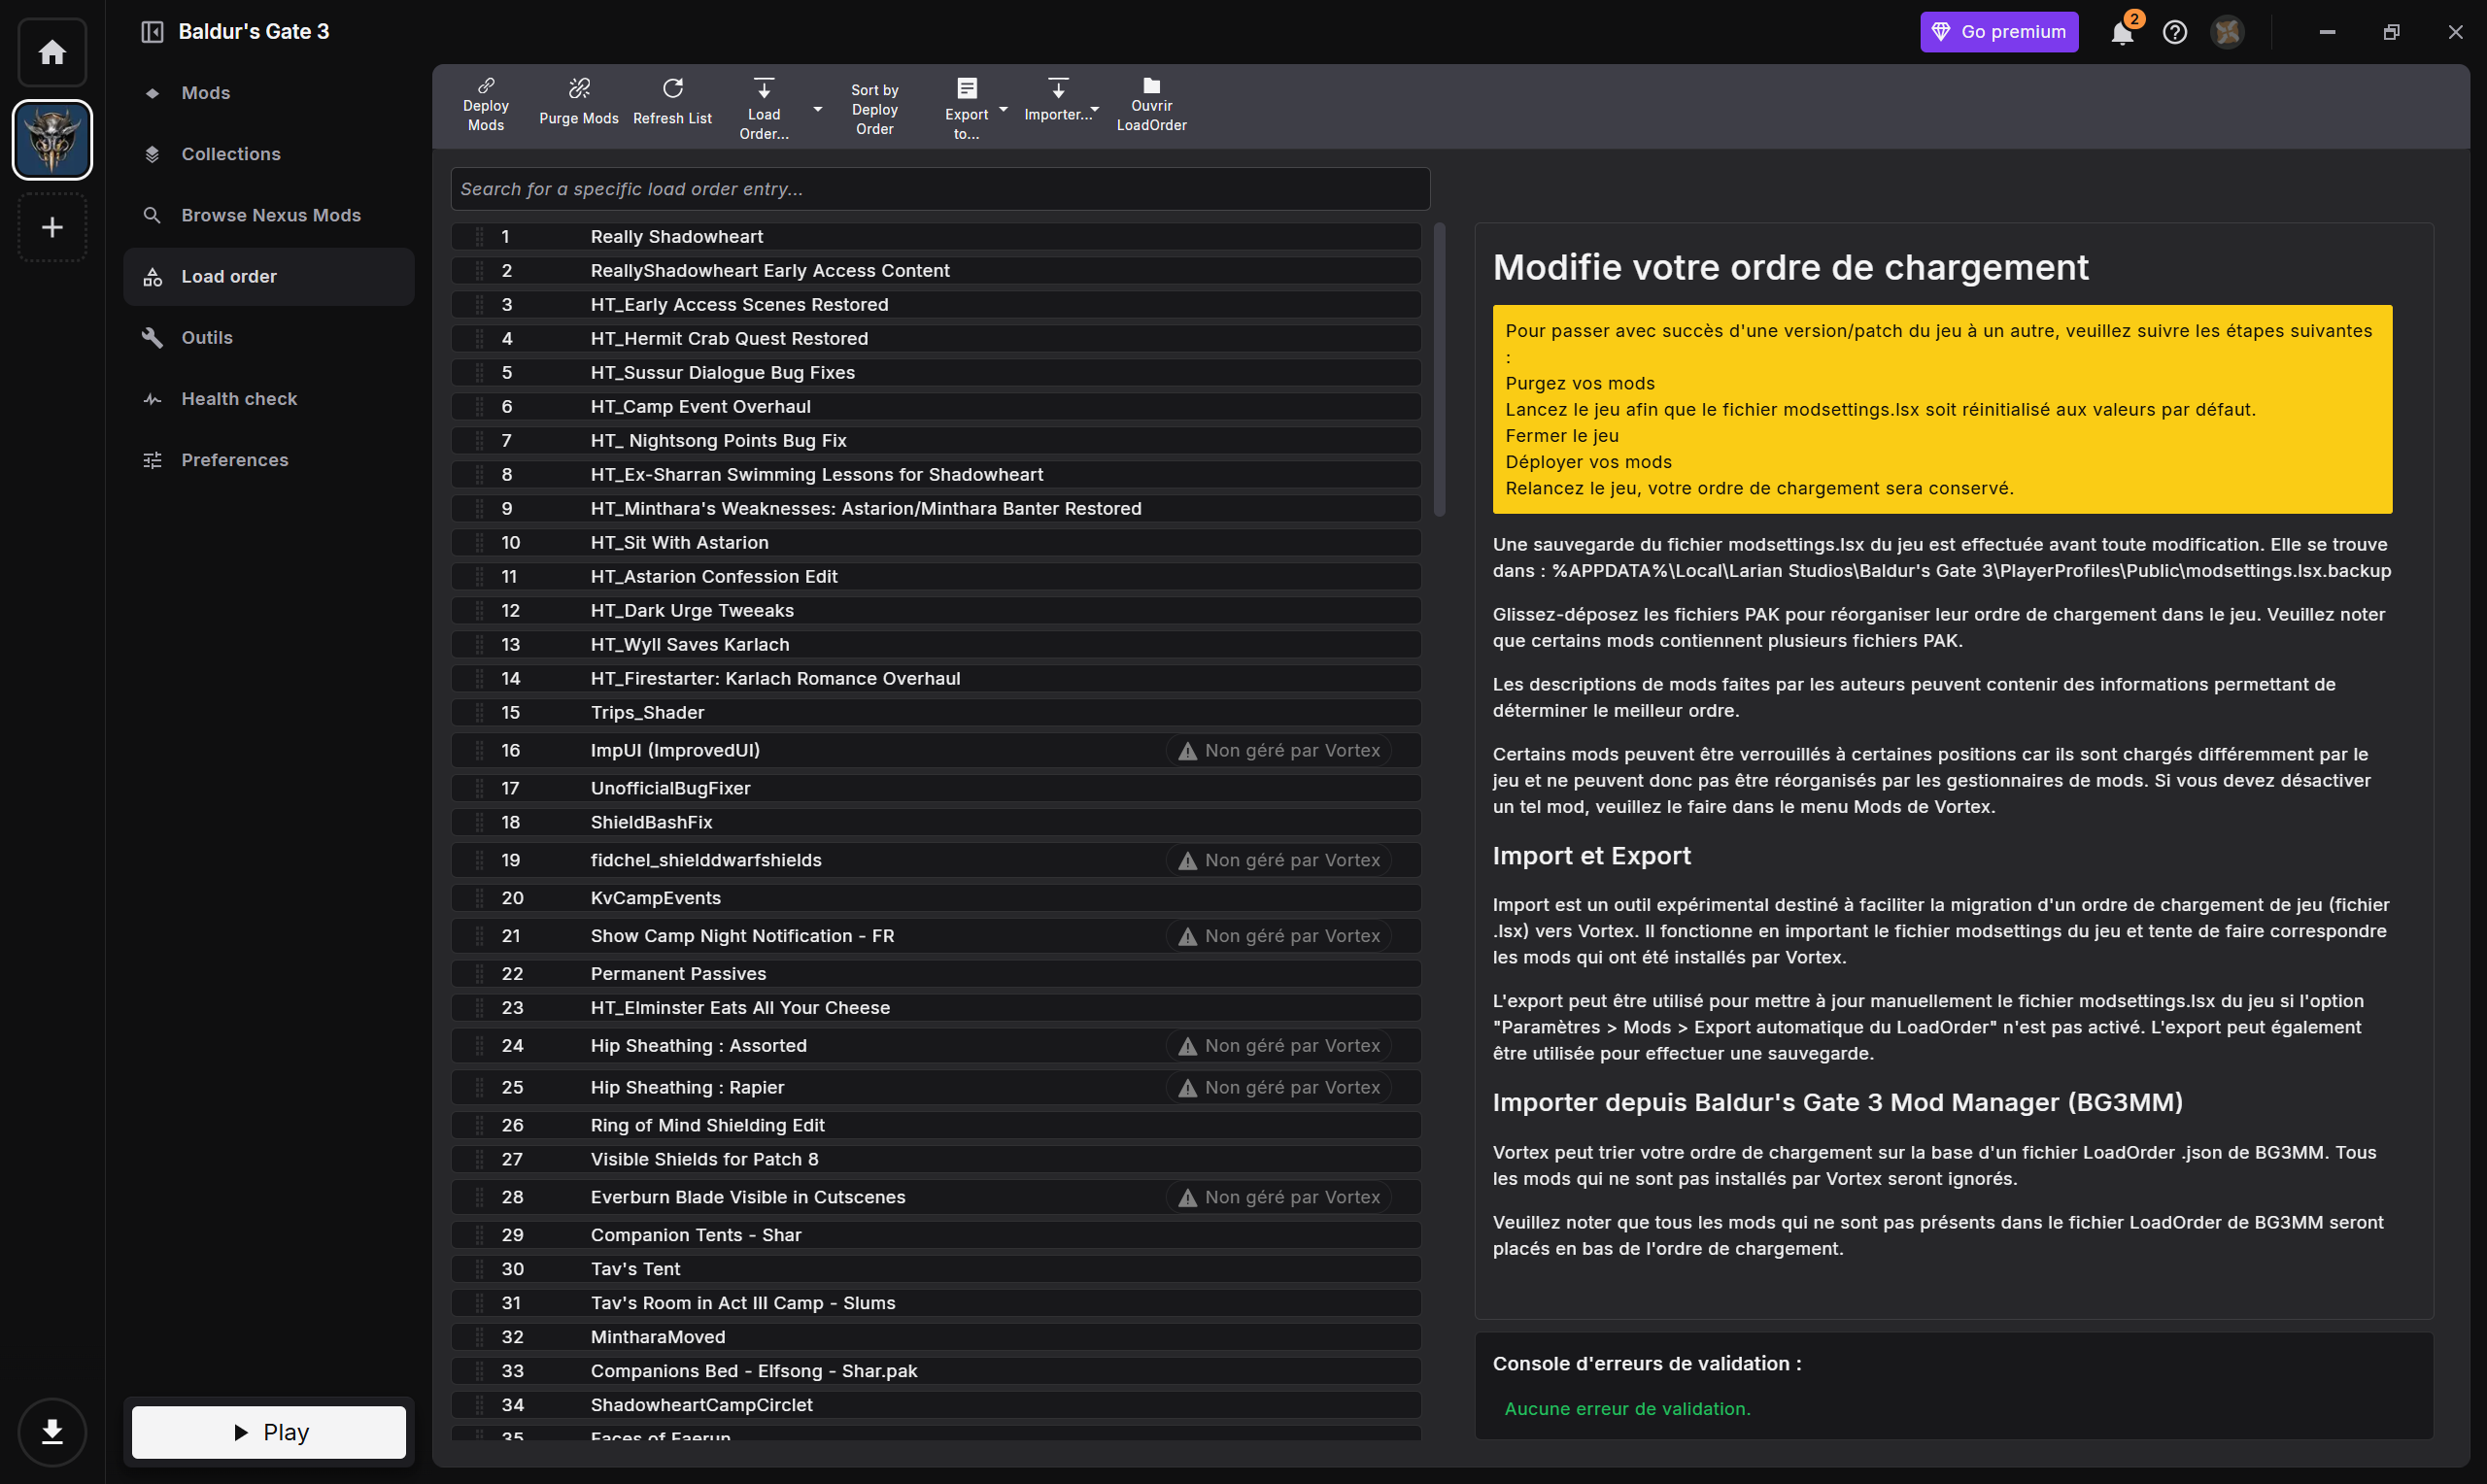2487x1484 pixels.
Task: Open the LoadOrder folder with Ouvrir LoadOrder
Action: (x=1152, y=104)
